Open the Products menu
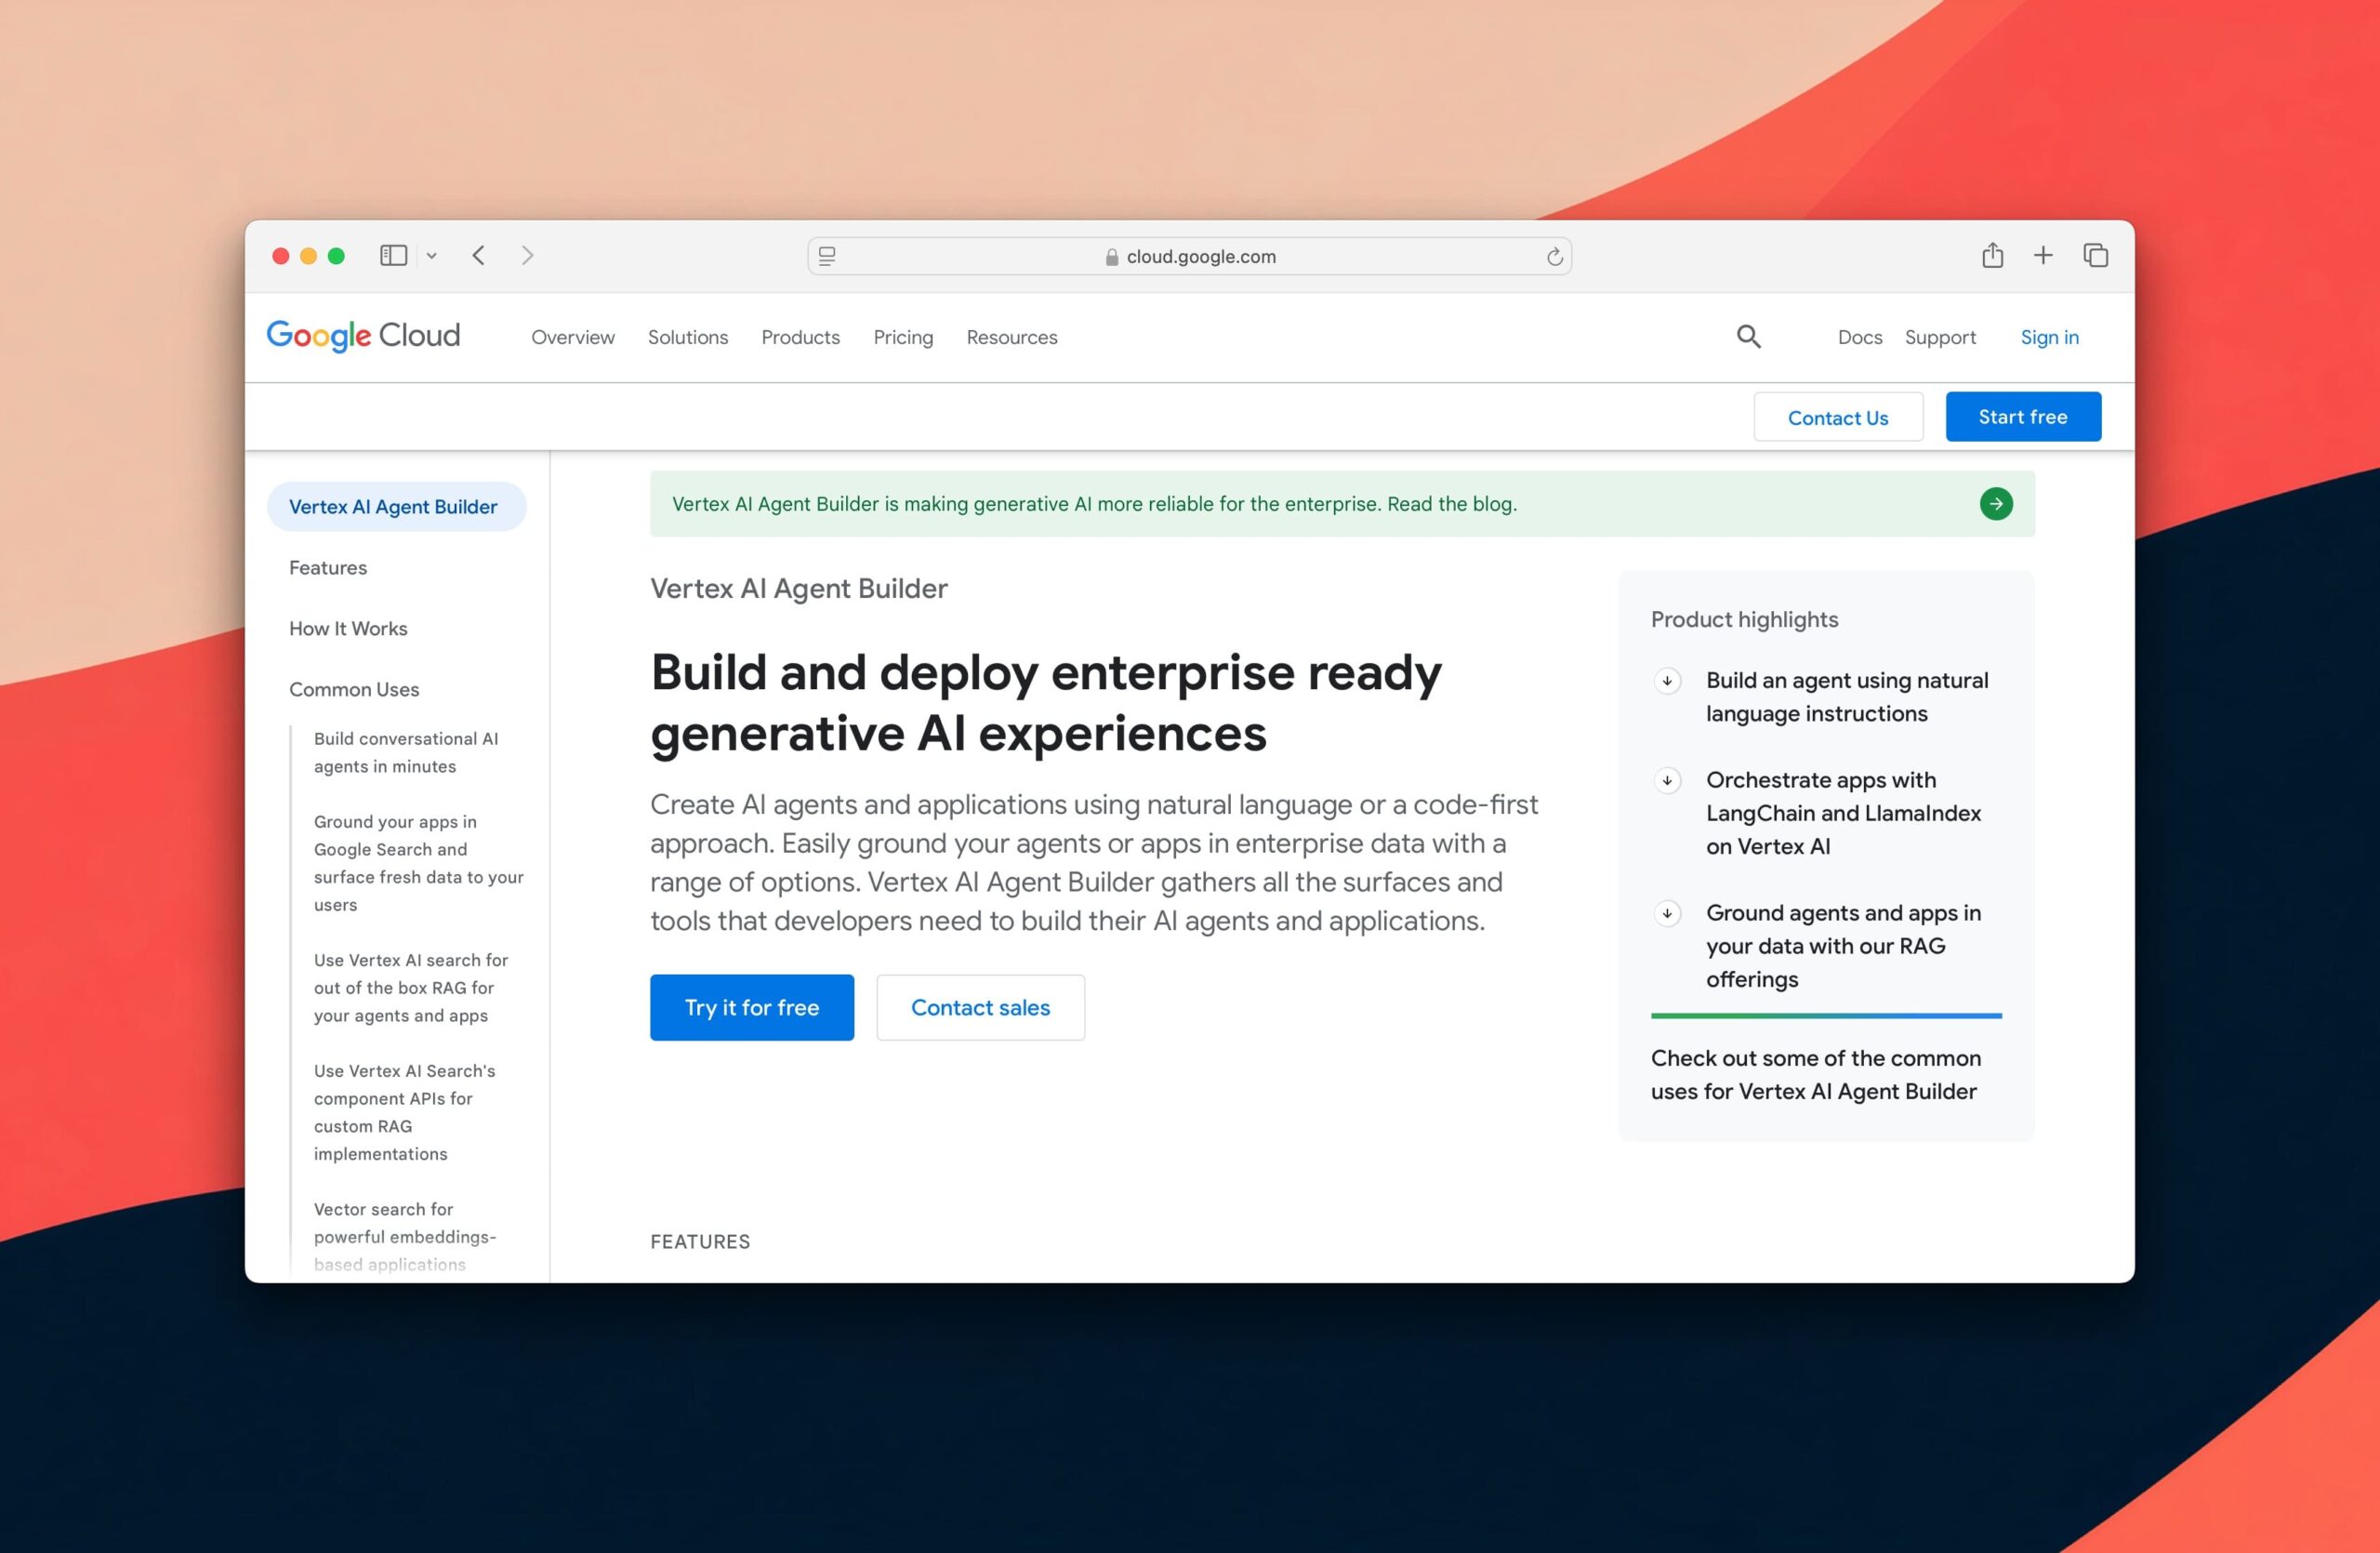Screen dimensions: 2380x1553 pos(800,337)
